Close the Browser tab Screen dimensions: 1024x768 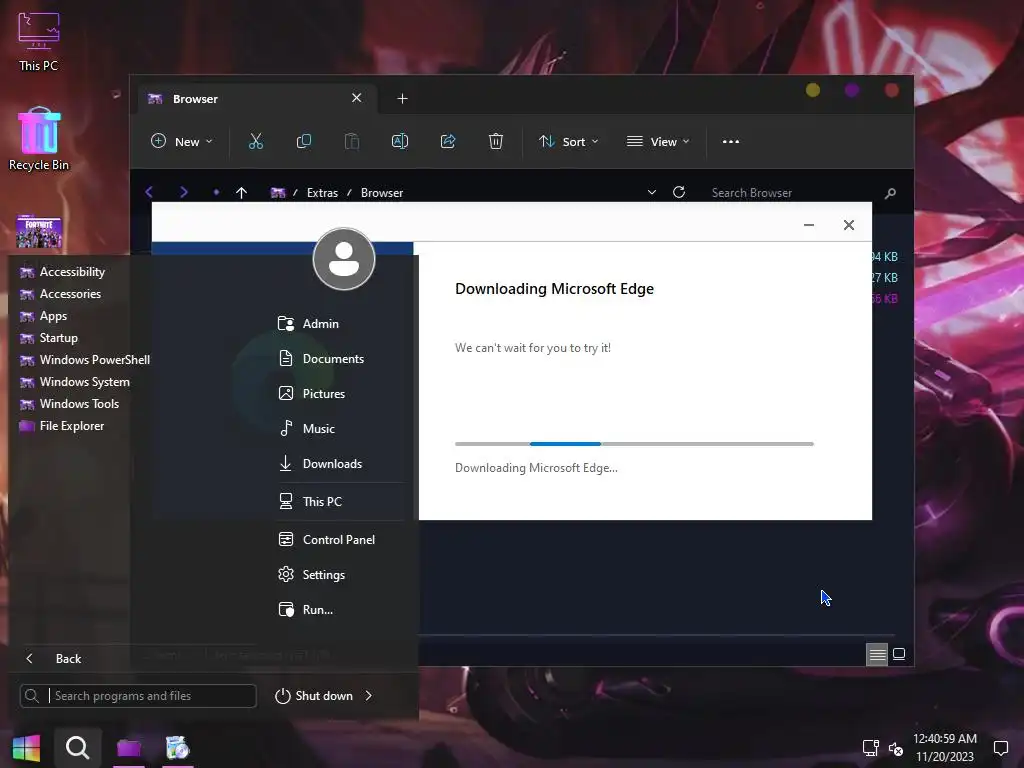click(x=357, y=98)
